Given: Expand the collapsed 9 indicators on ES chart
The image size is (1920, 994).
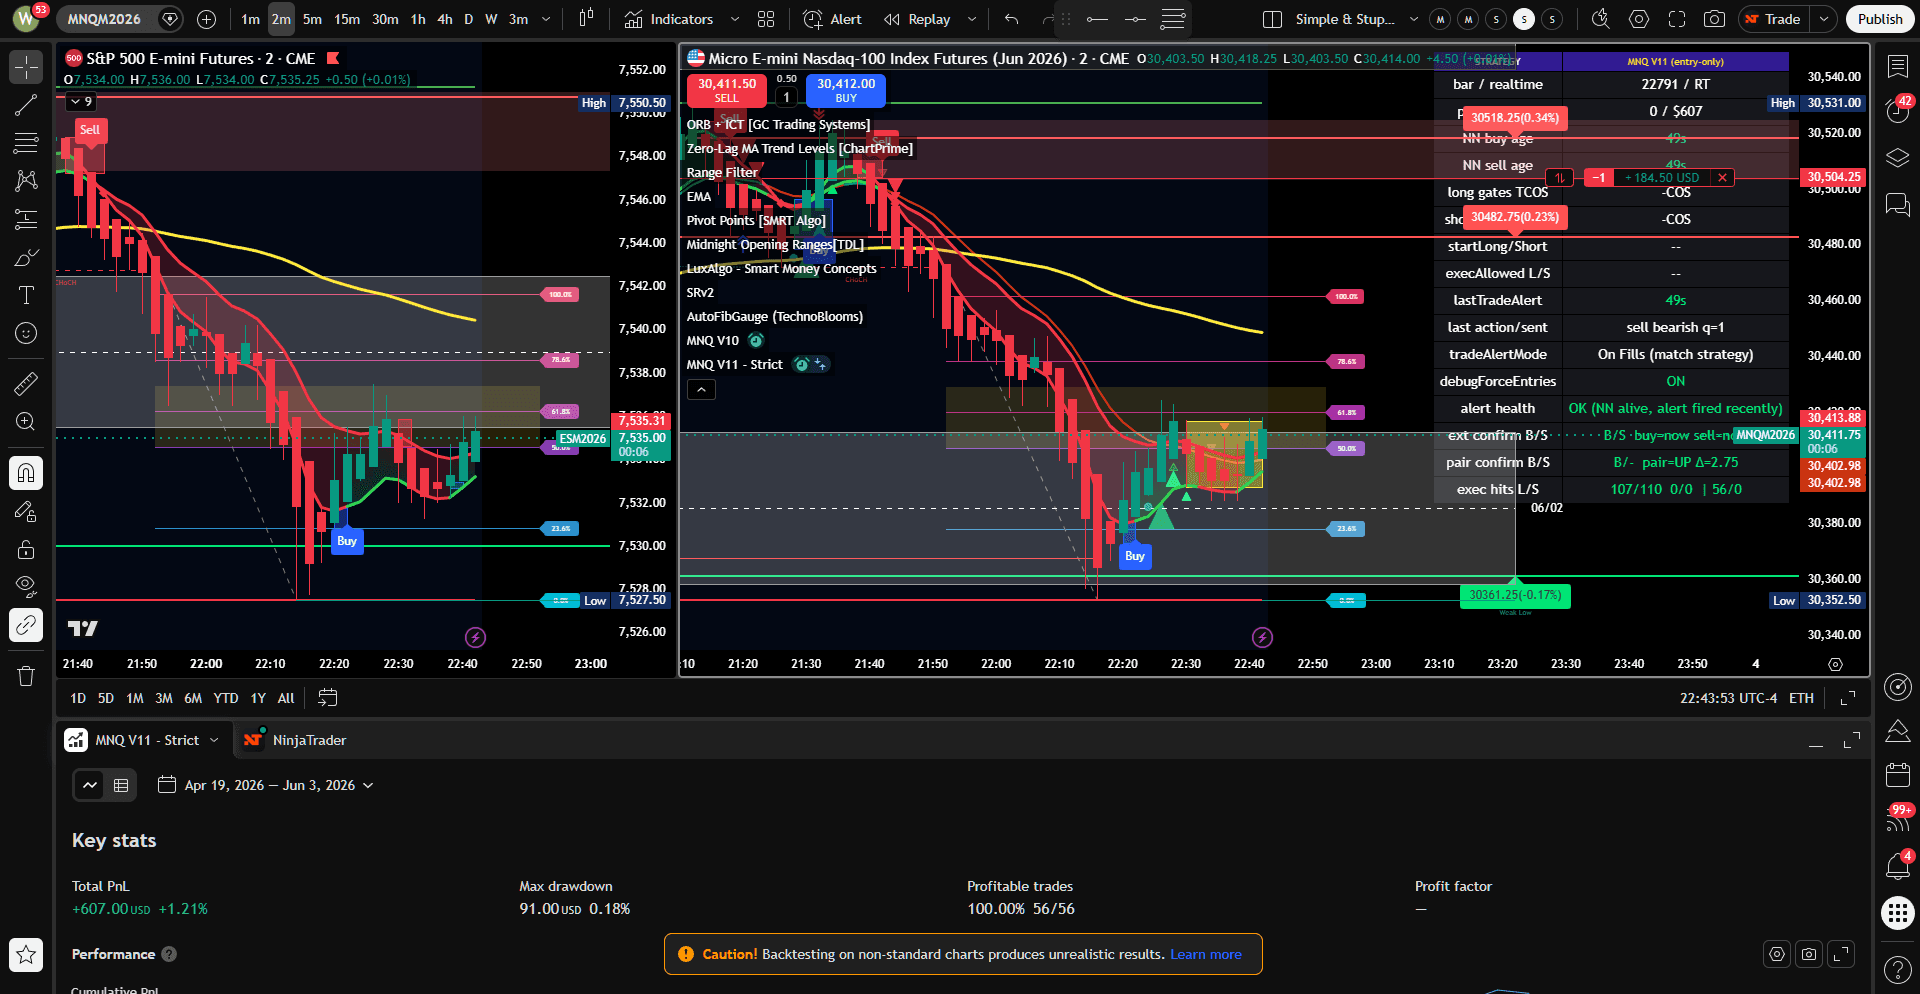Looking at the screenshot, I should pos(80,101).
